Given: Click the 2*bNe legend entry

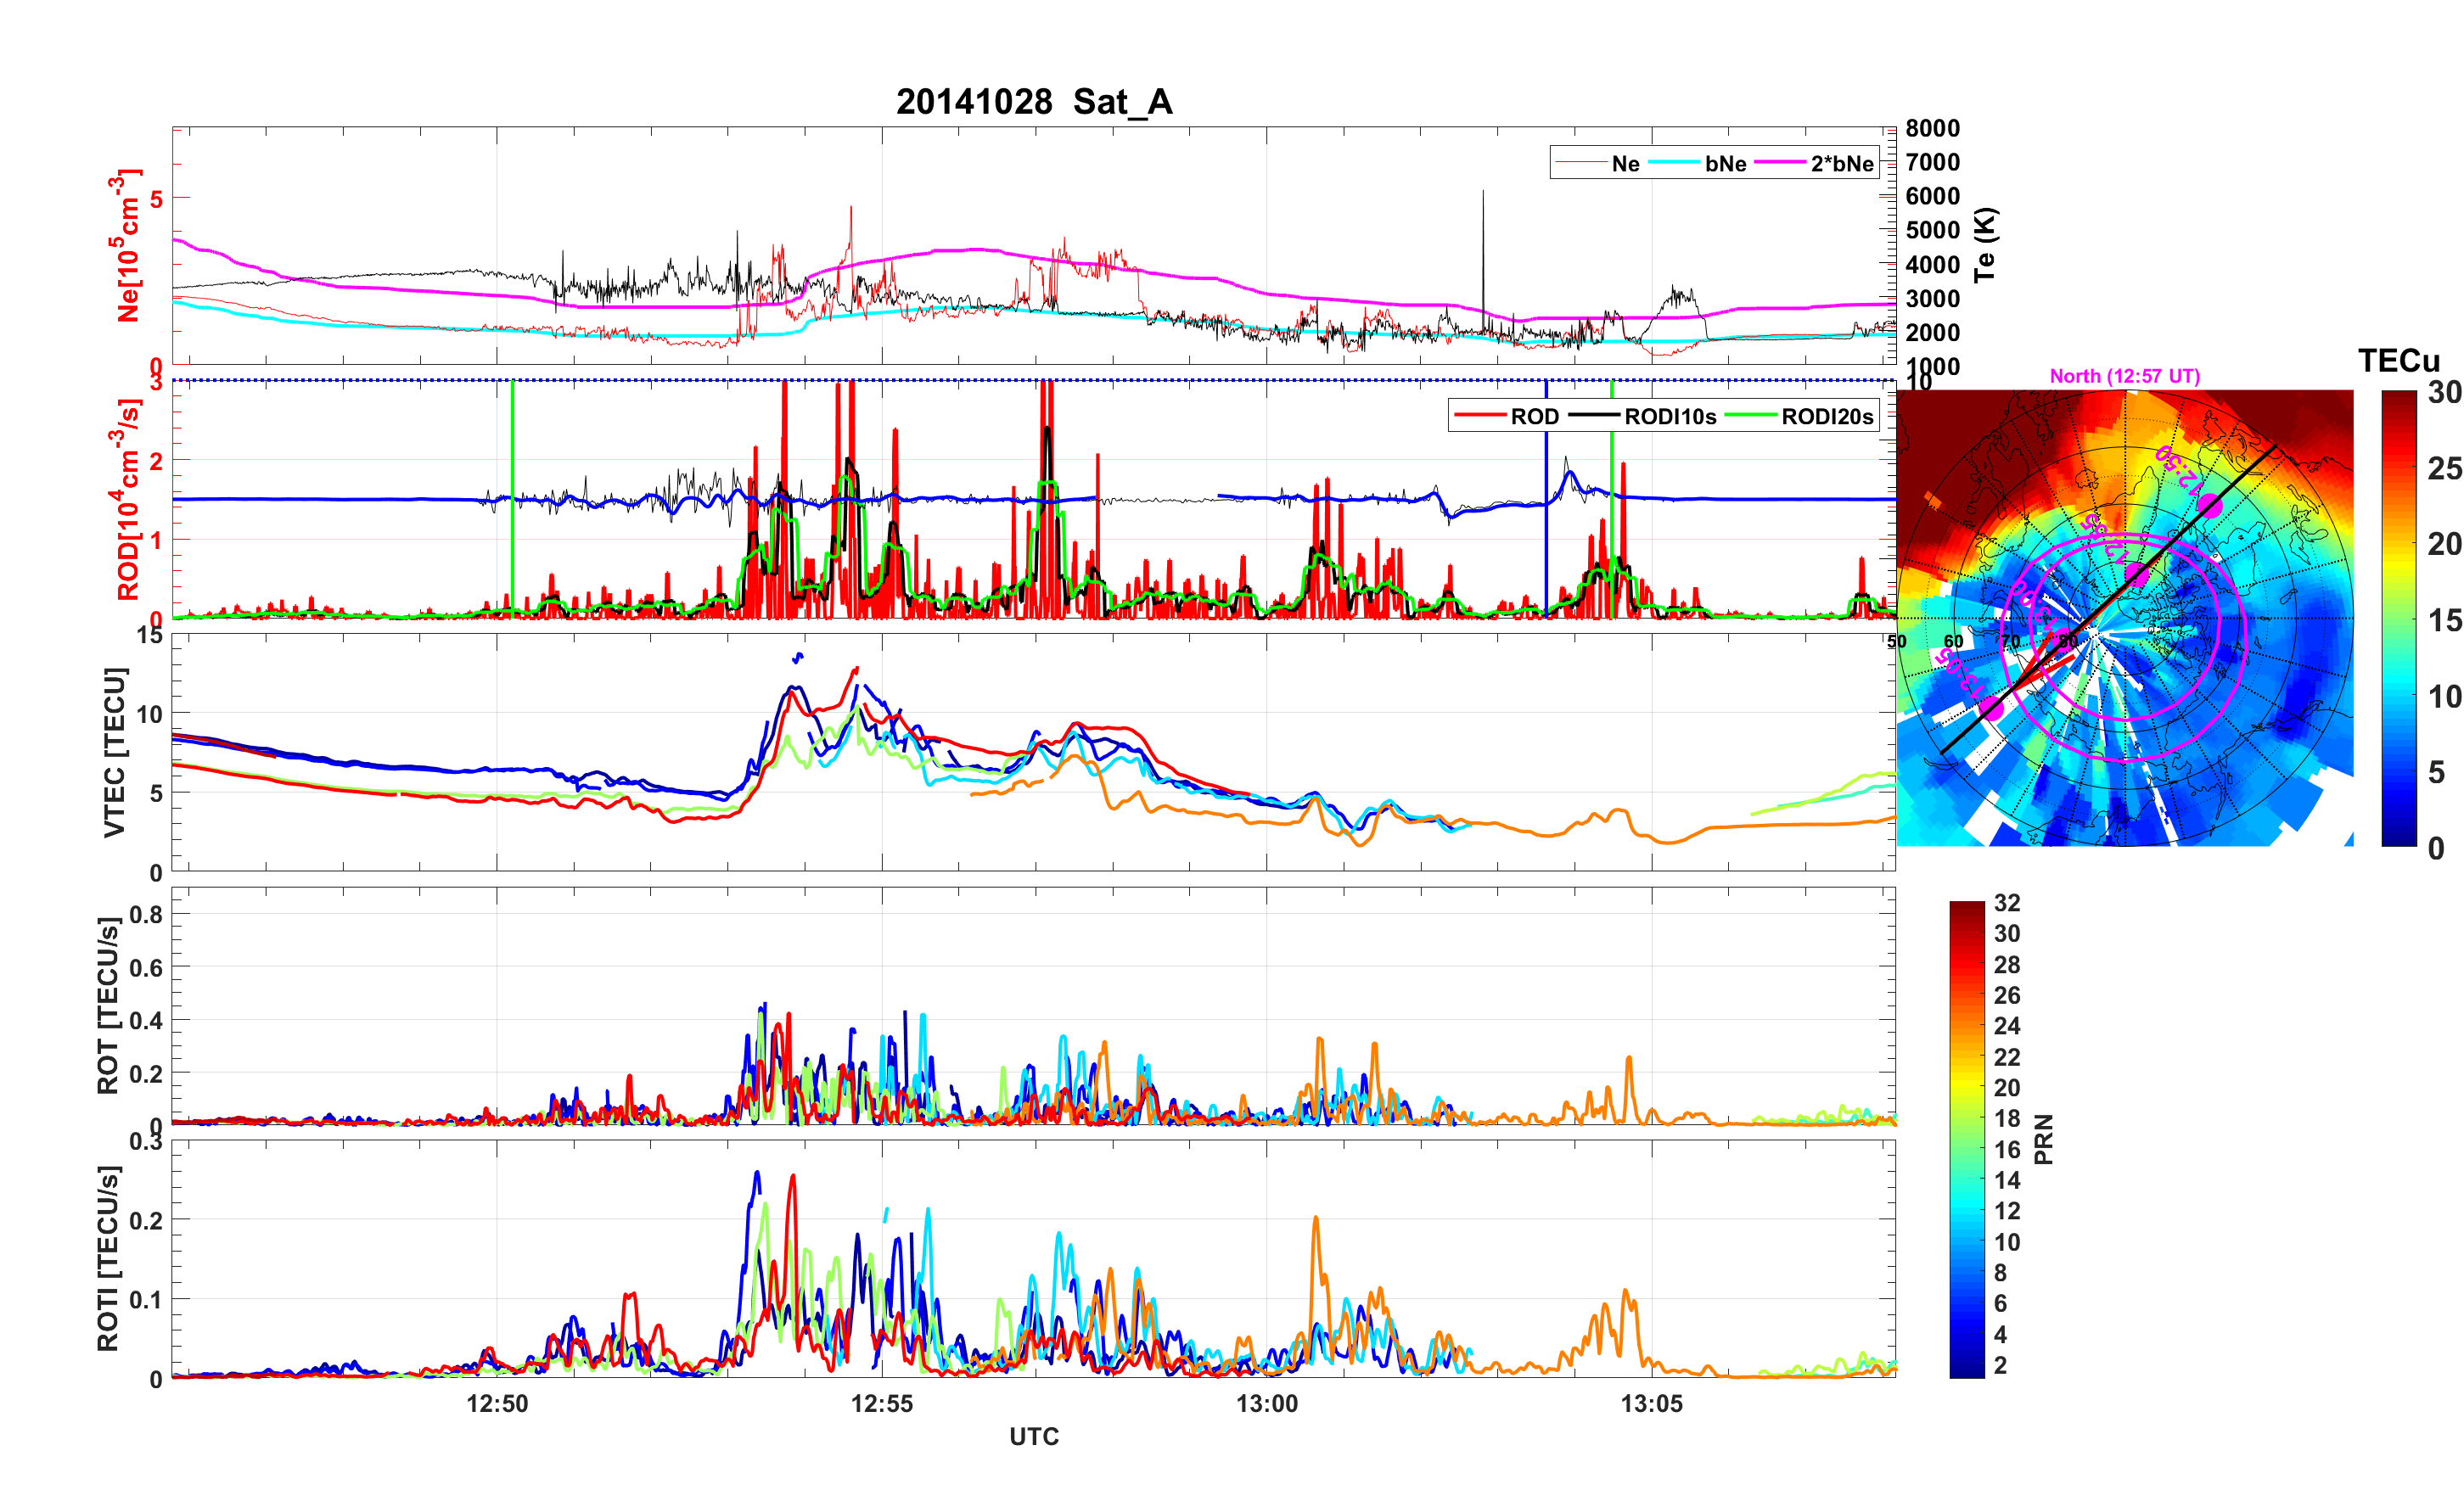Looking at the screenshot, I should click(1841, 164).
